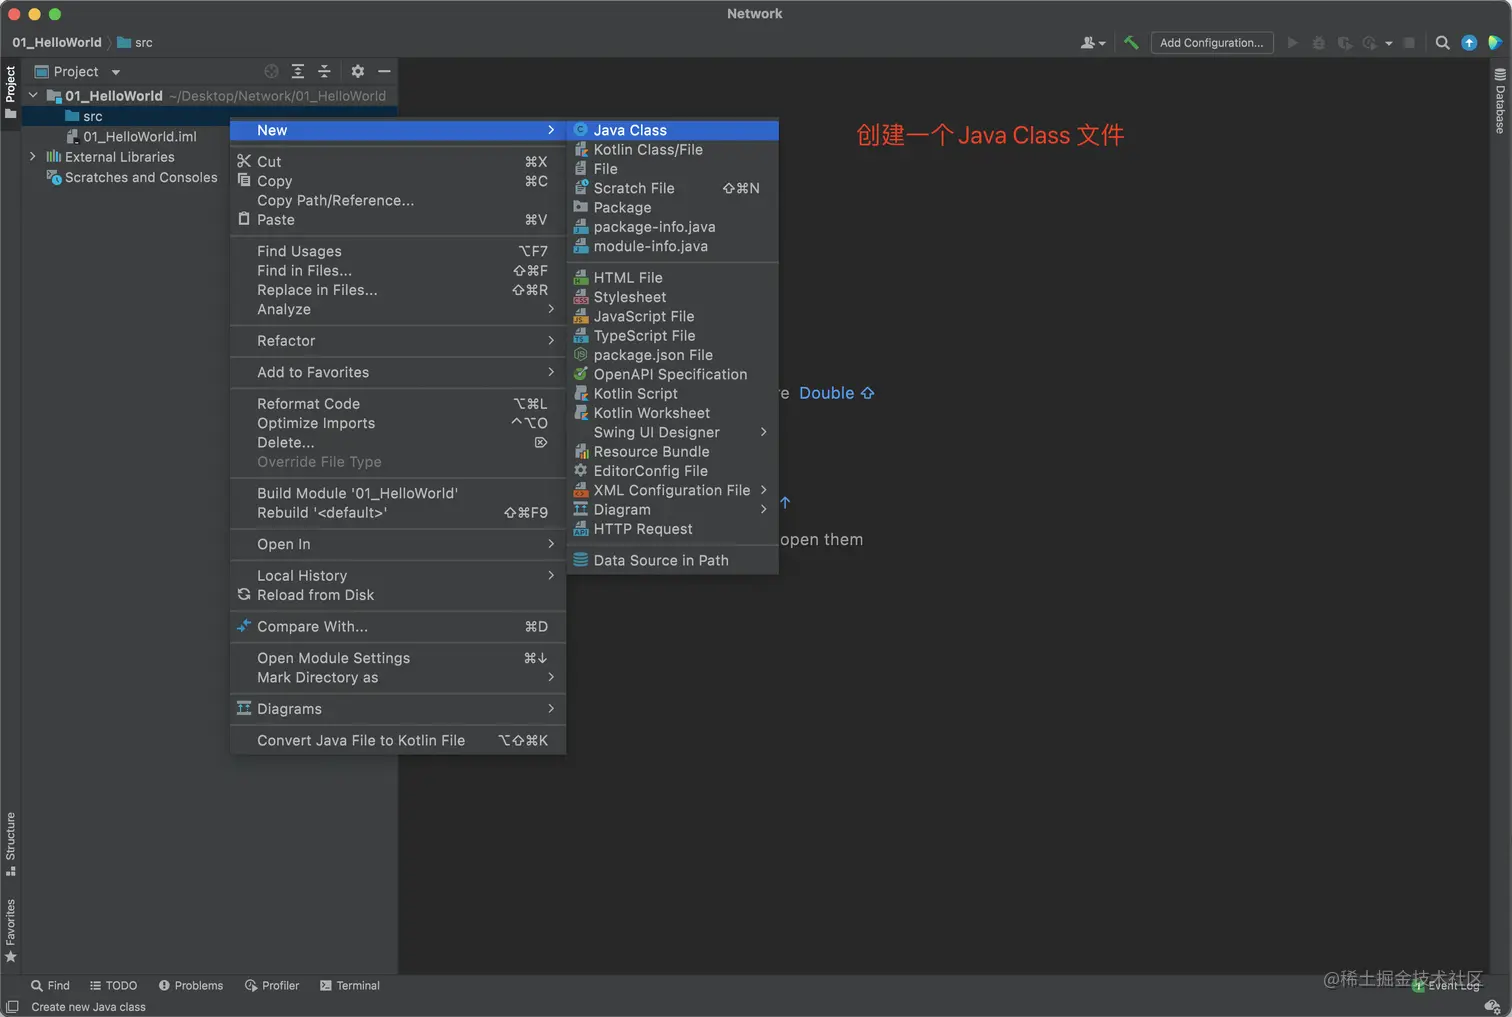Expand Swing UI Designer submenu
The image size is (1512, 1017).
pyautogui.click(x=673, y=432)
